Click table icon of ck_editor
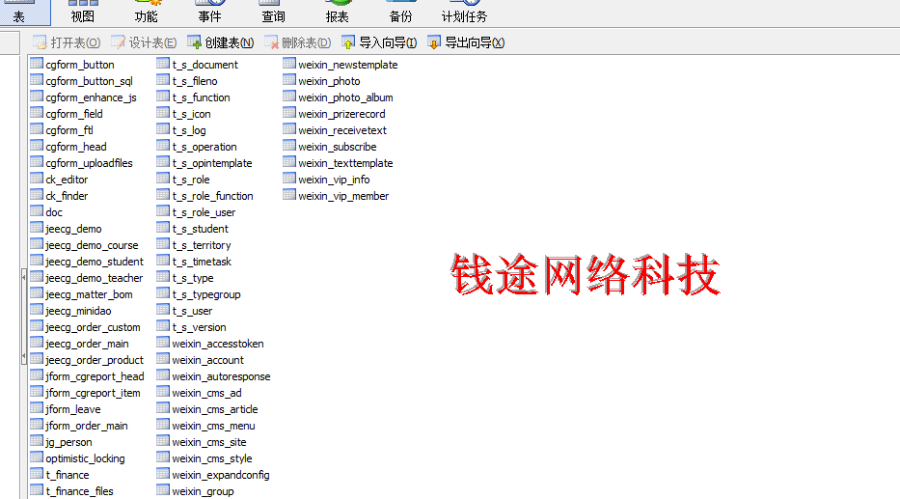The height and width of the screenshot is (499, 900). pyautogui.click(x=37, y=178)
